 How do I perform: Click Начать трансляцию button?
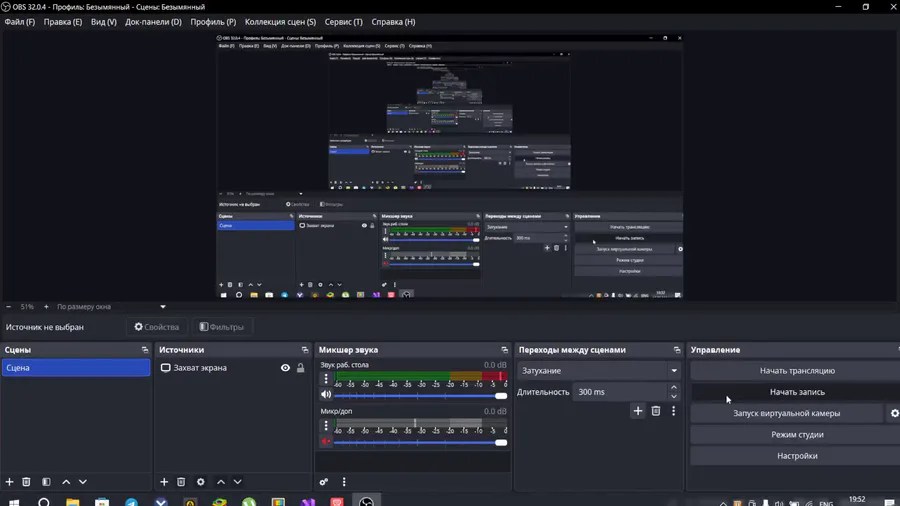[x=797, y=371]
